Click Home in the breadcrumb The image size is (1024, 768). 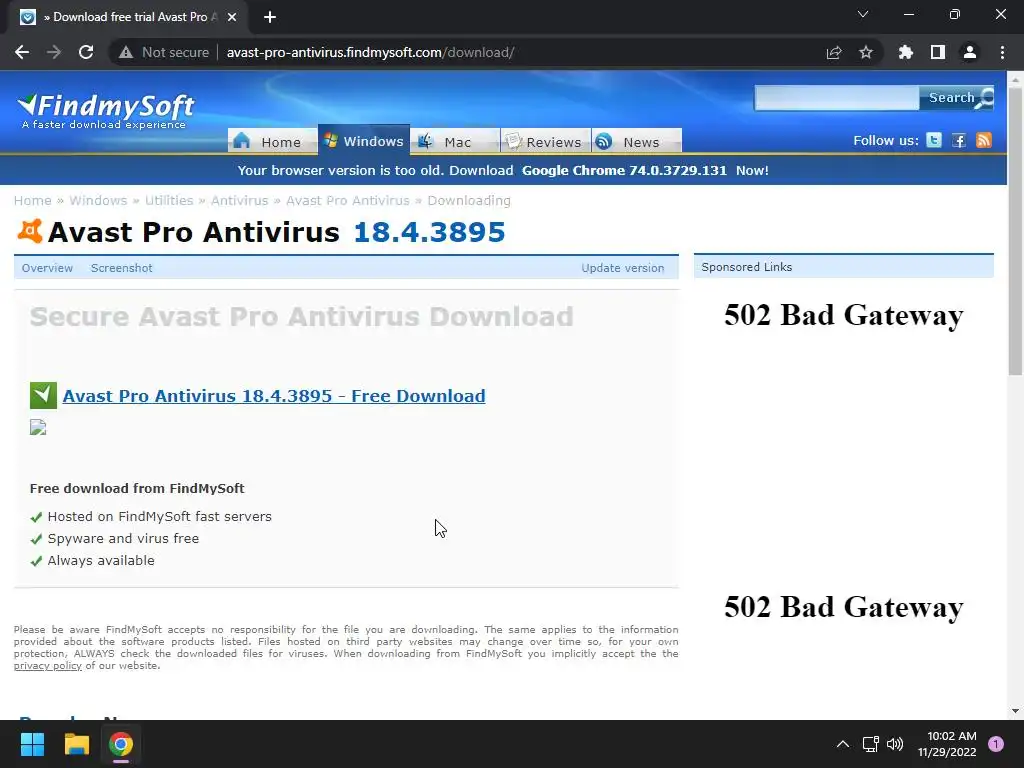point(33,200)
